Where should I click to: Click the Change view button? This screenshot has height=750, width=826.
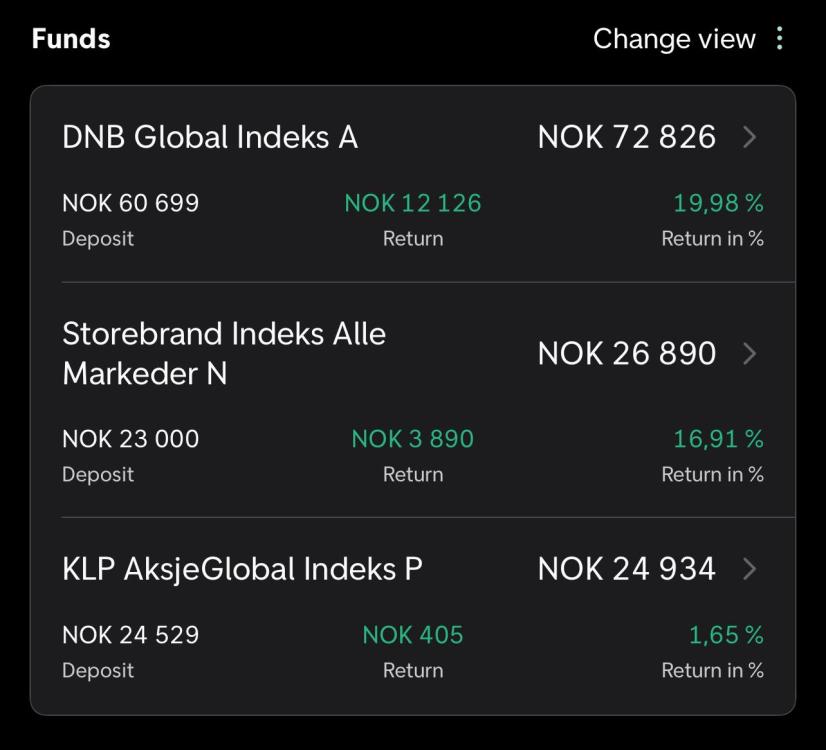click(x=674, y=39)
